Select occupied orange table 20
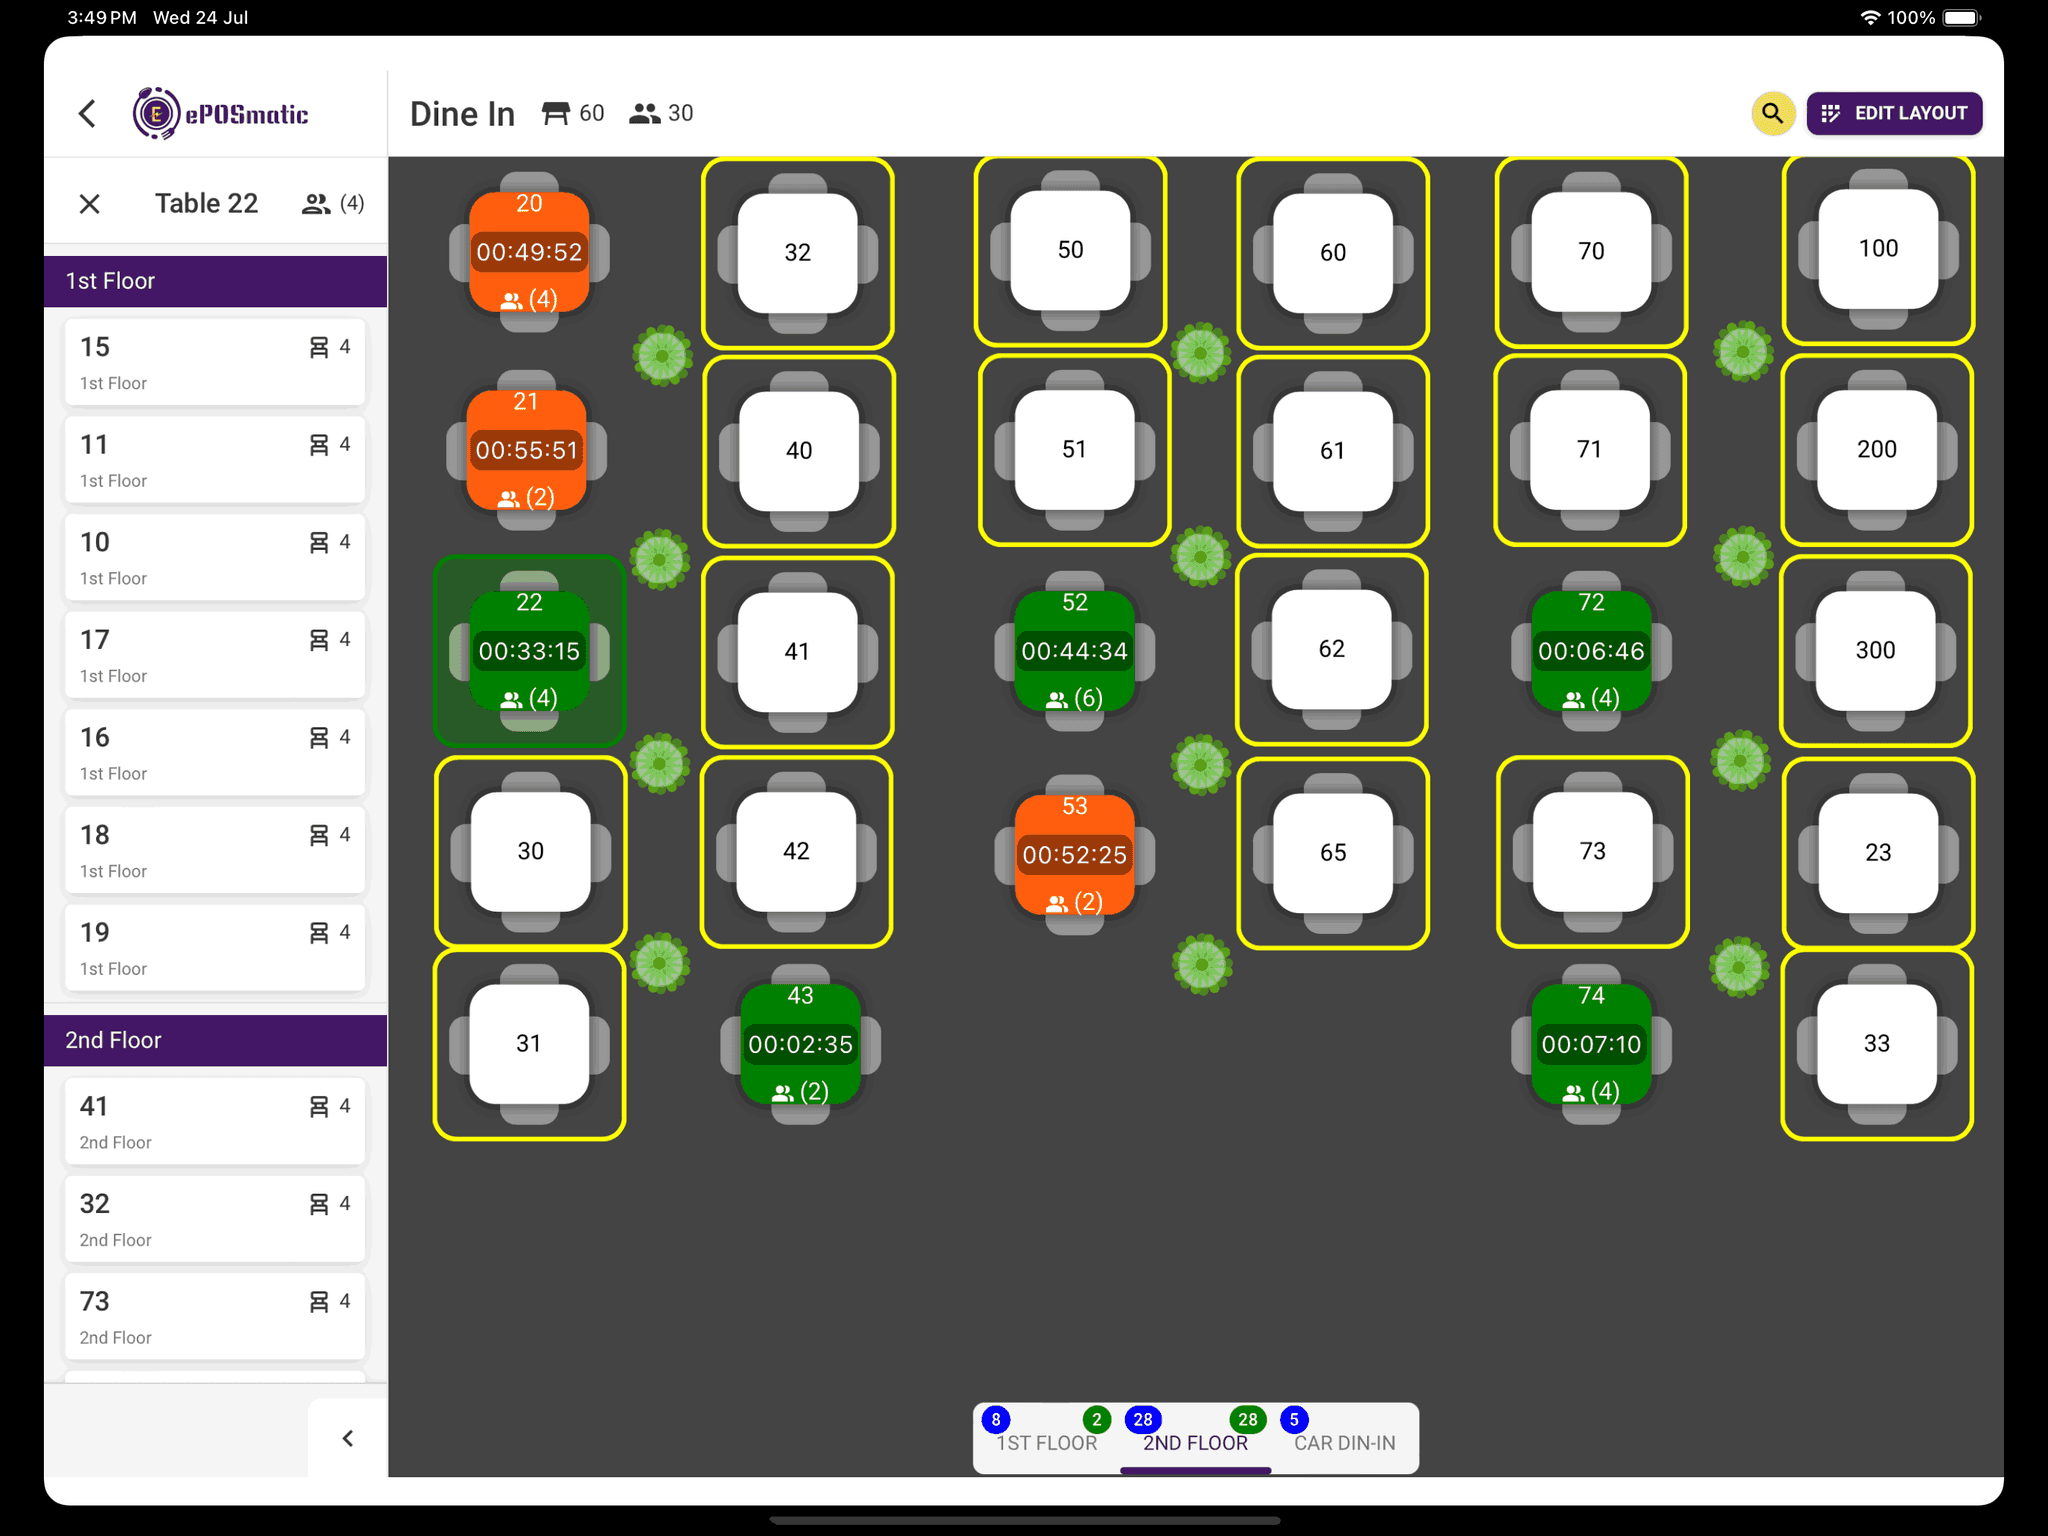Image resolution: width=2048 pixels, height=1536 pixels. (x=529, y=250)
